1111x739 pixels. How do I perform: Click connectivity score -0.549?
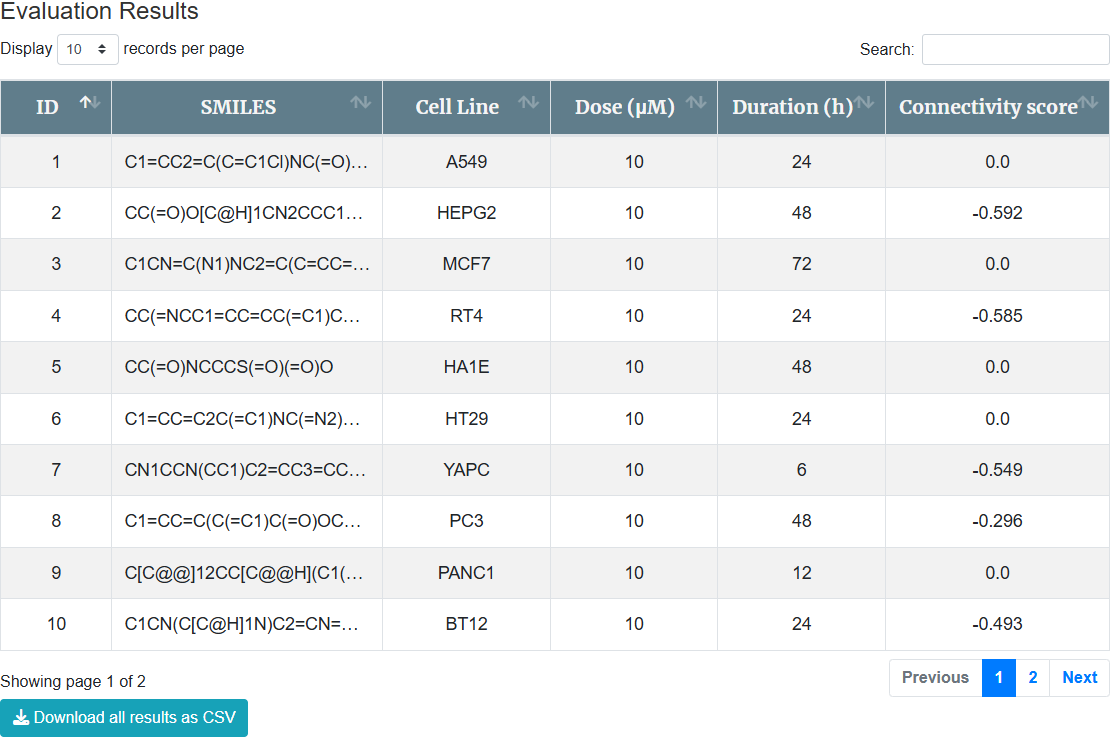(997, 470)
